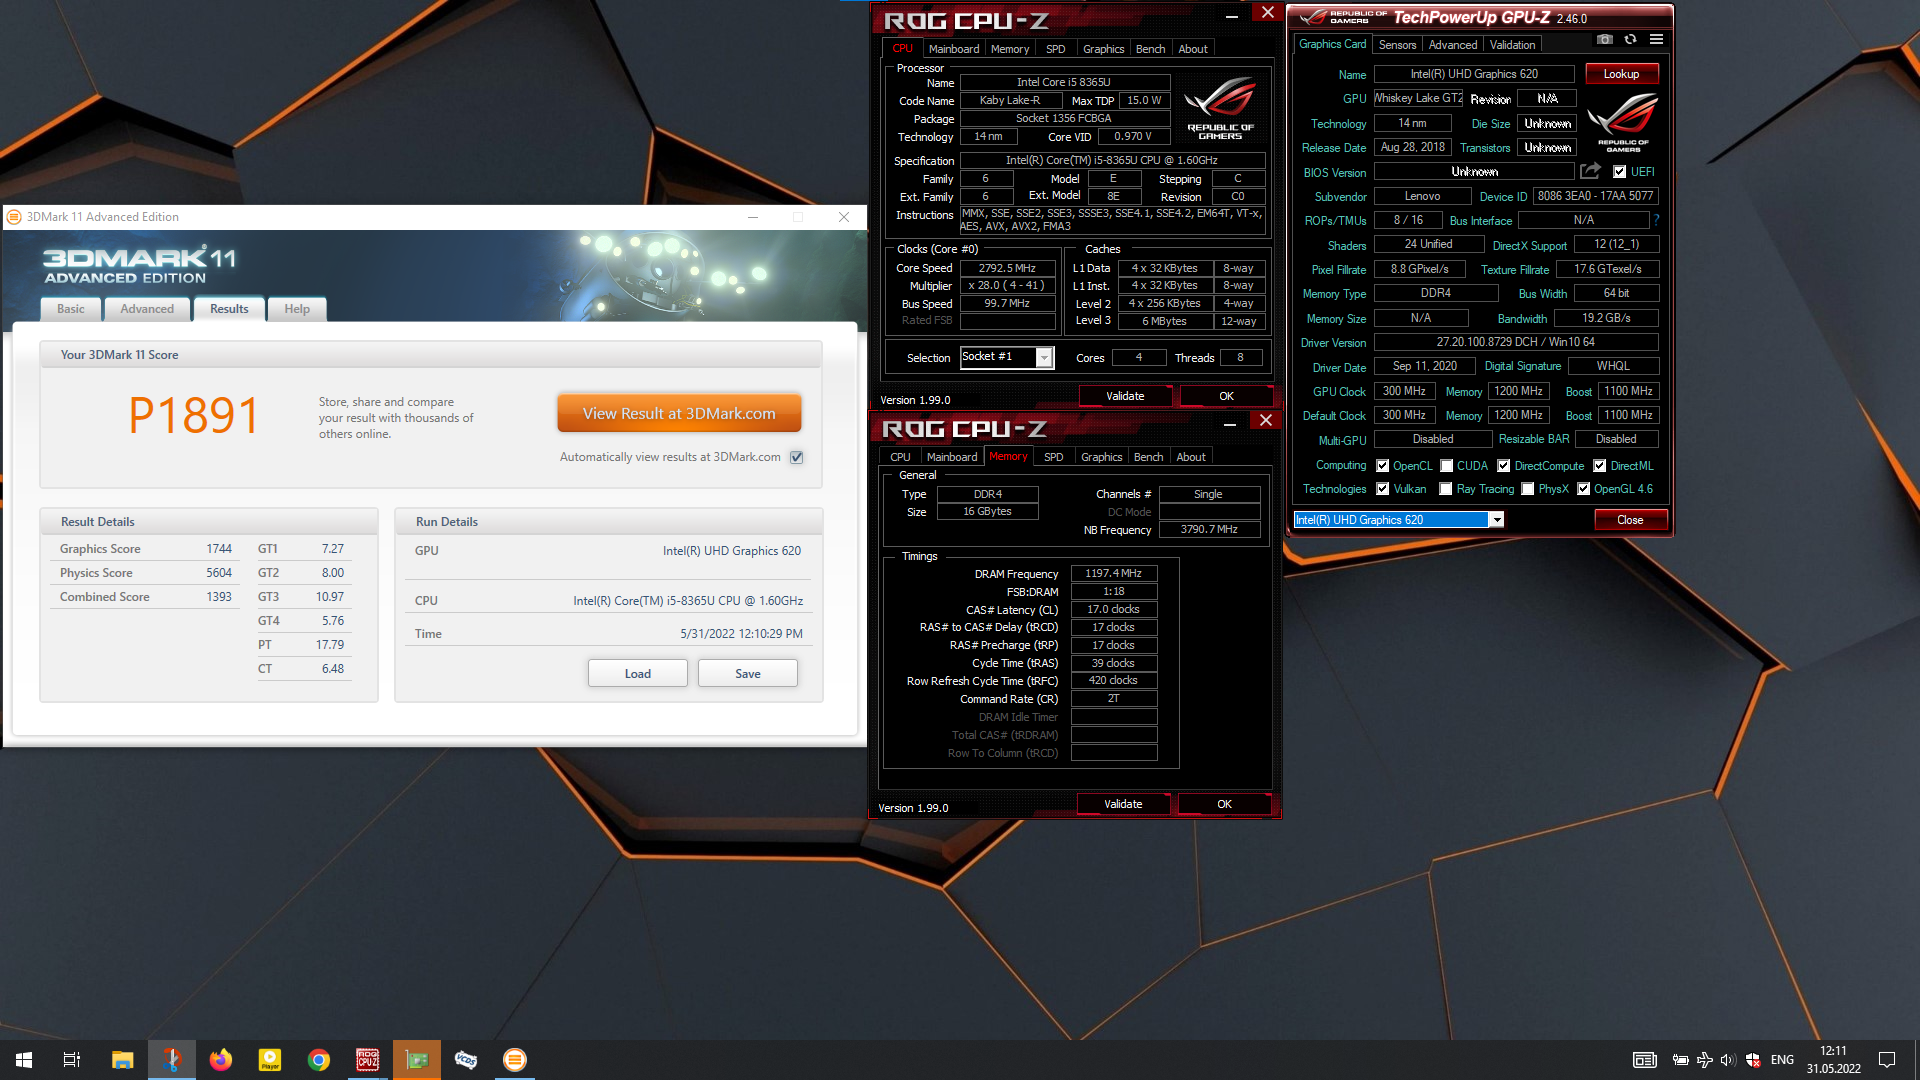Open the yellow Player app on taskbar
The image size is (1920, 1080).
[x=270, y=1060]
